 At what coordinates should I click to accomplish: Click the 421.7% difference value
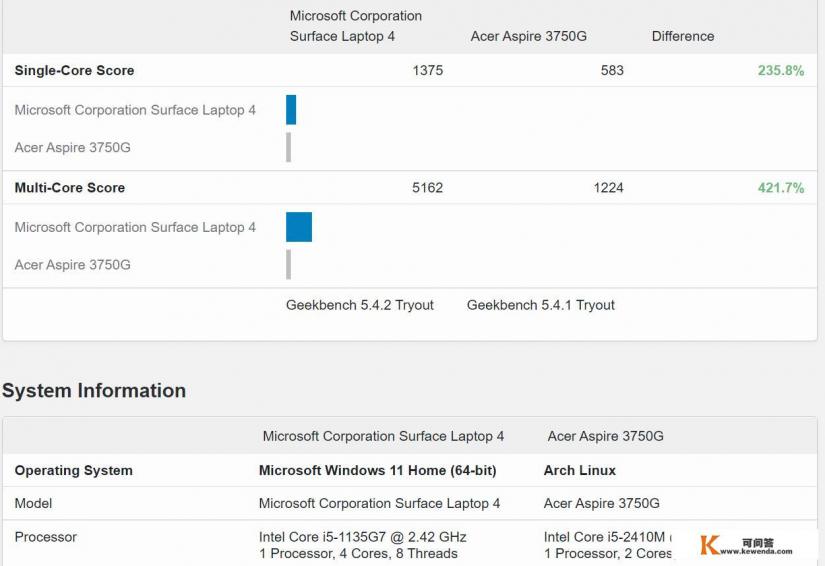pyautogui.click(x=780, y=188)
